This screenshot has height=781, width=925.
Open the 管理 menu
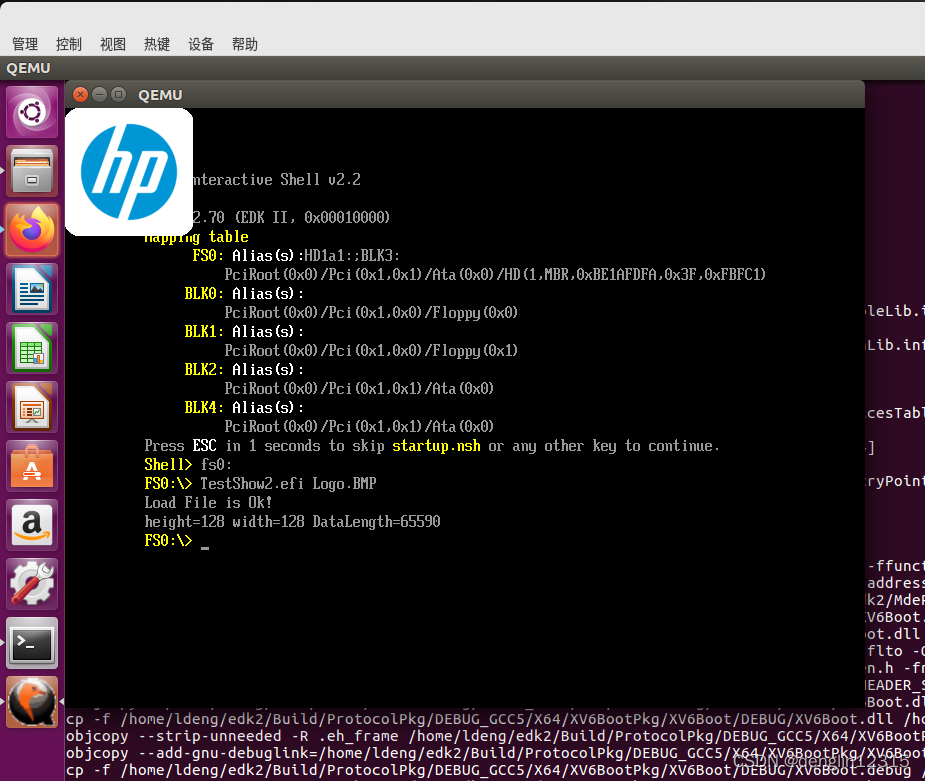click(x=25, y=44)
